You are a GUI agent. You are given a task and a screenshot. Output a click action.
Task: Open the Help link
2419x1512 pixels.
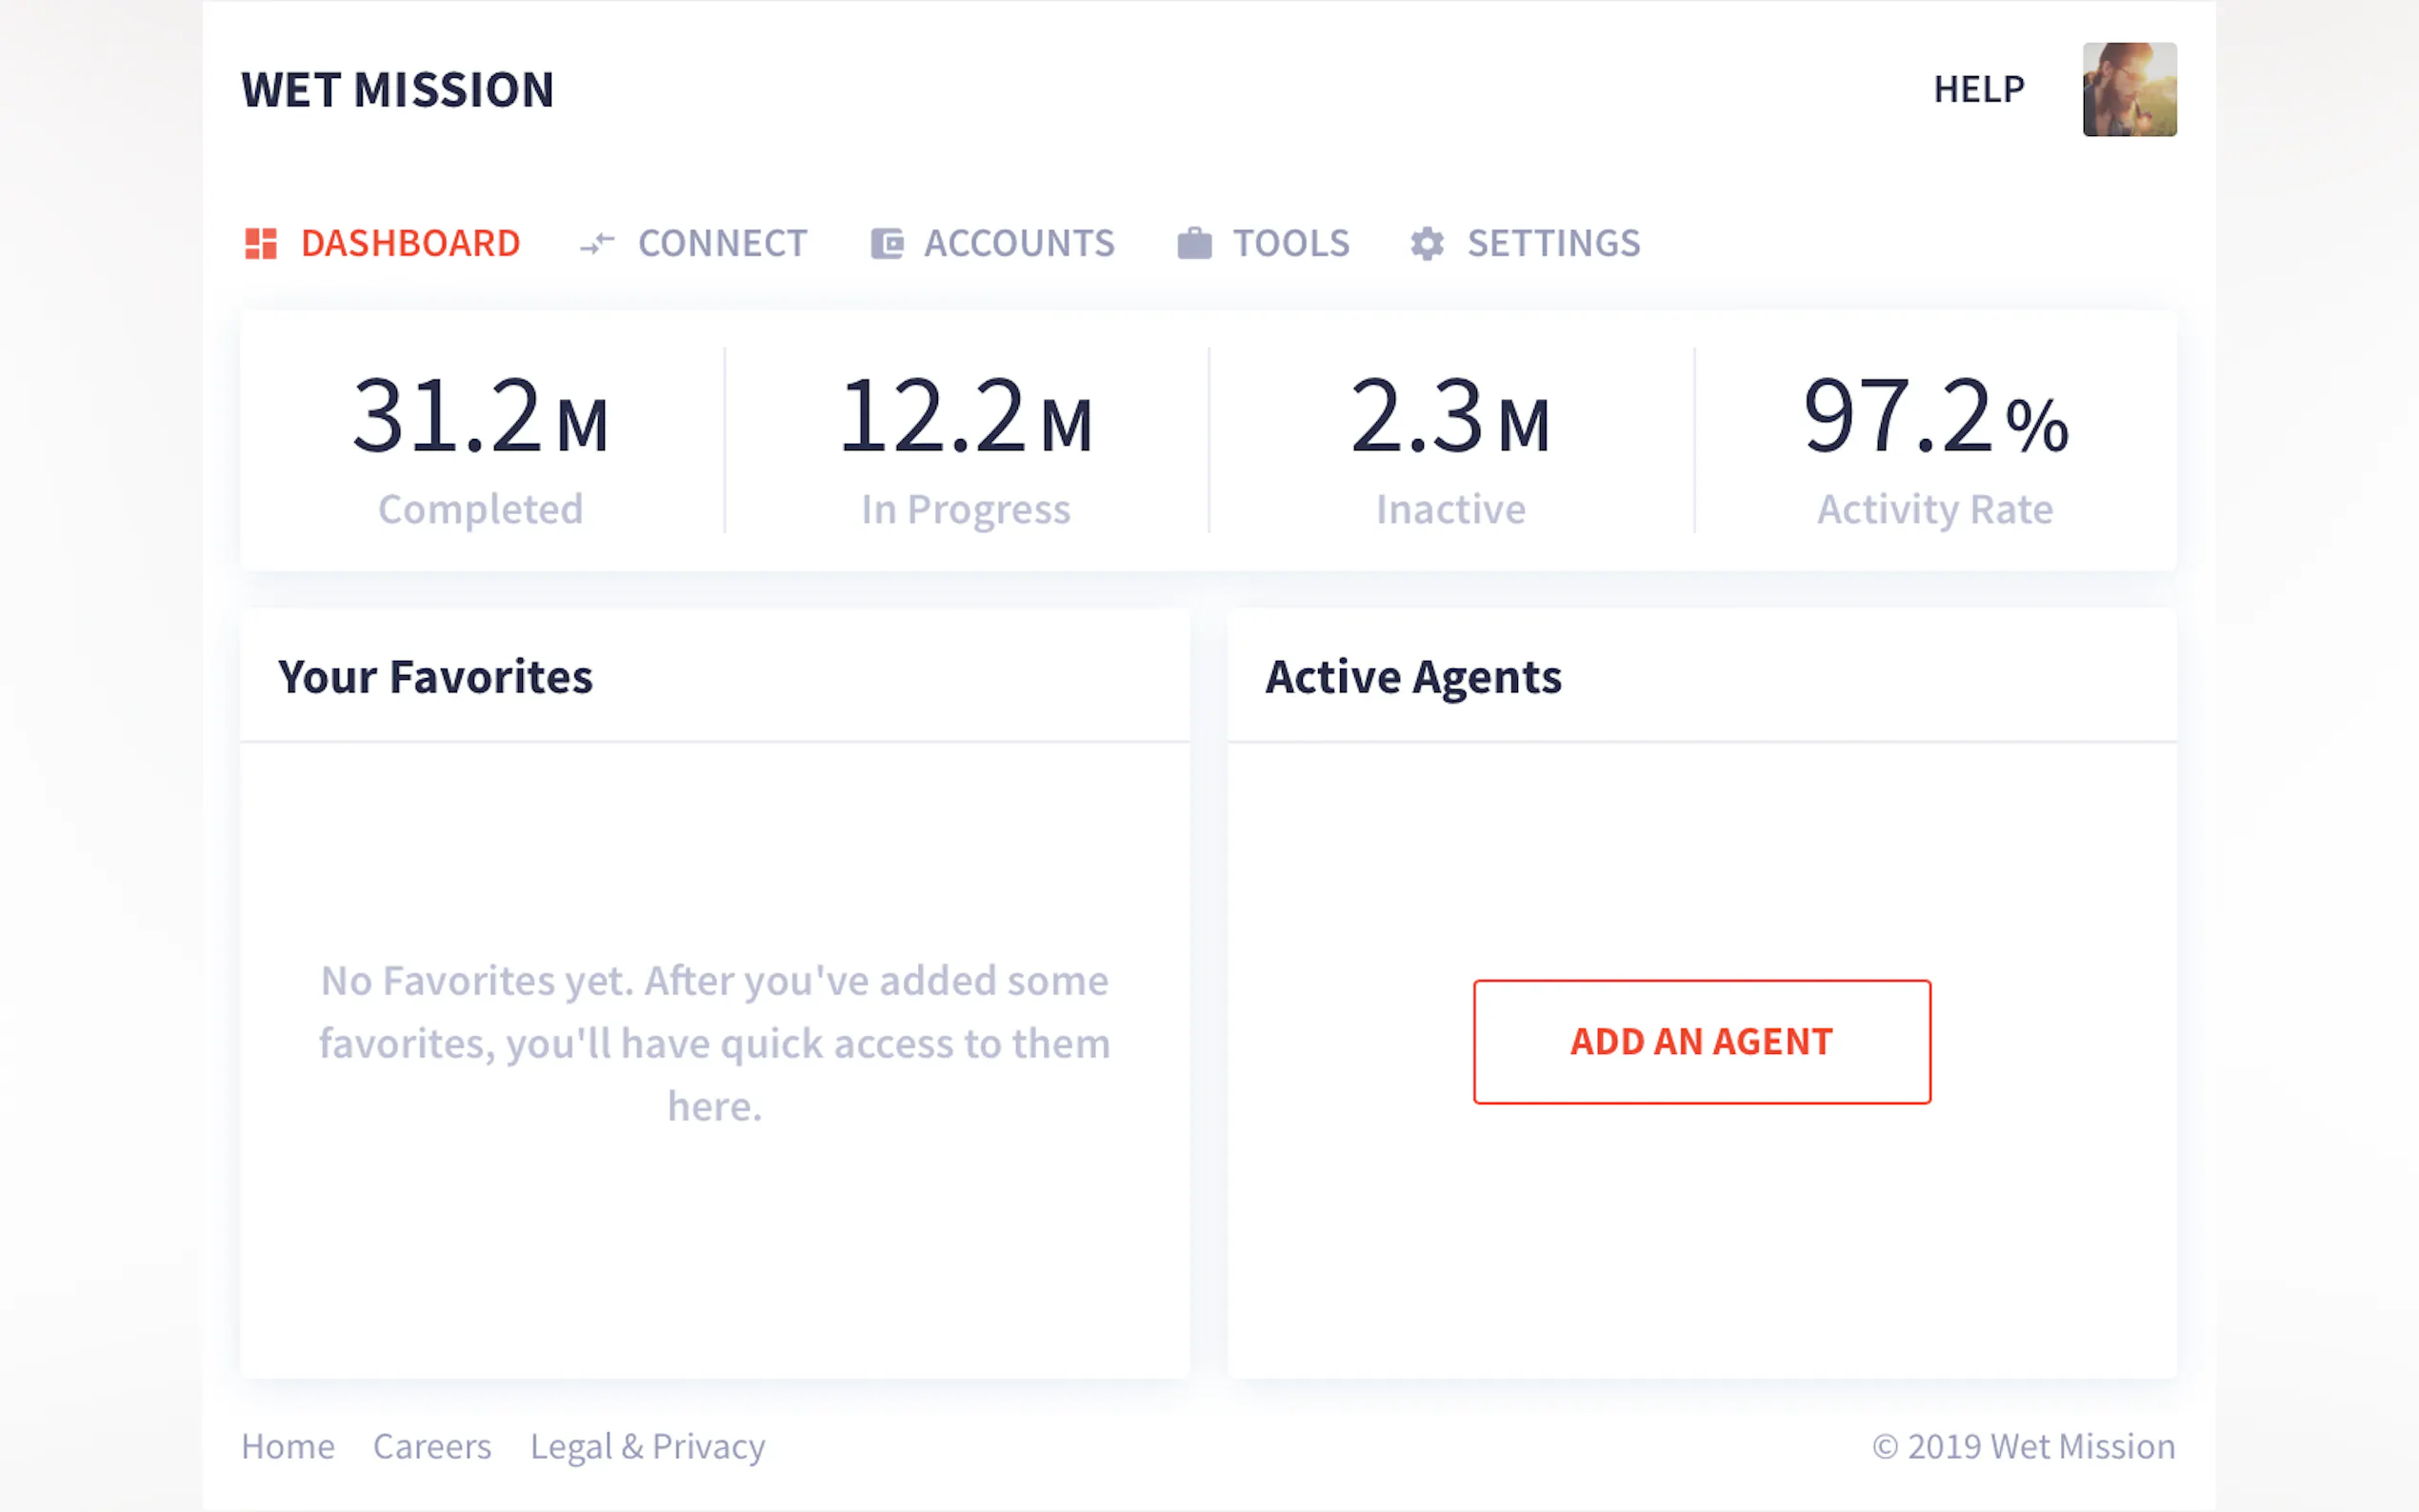click(1978, 89)
